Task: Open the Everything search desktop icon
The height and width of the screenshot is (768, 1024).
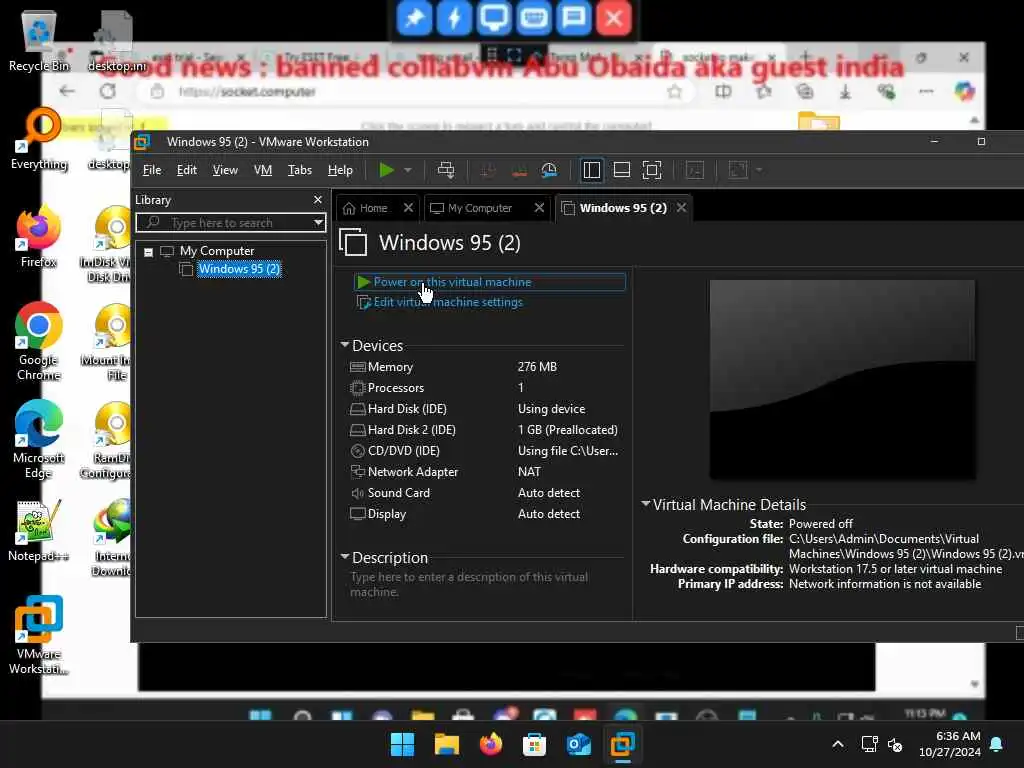Action: coord(39,139)
